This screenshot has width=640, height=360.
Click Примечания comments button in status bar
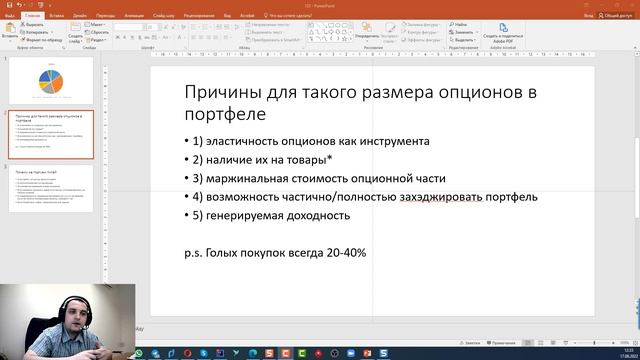click(x=501, y=343)
